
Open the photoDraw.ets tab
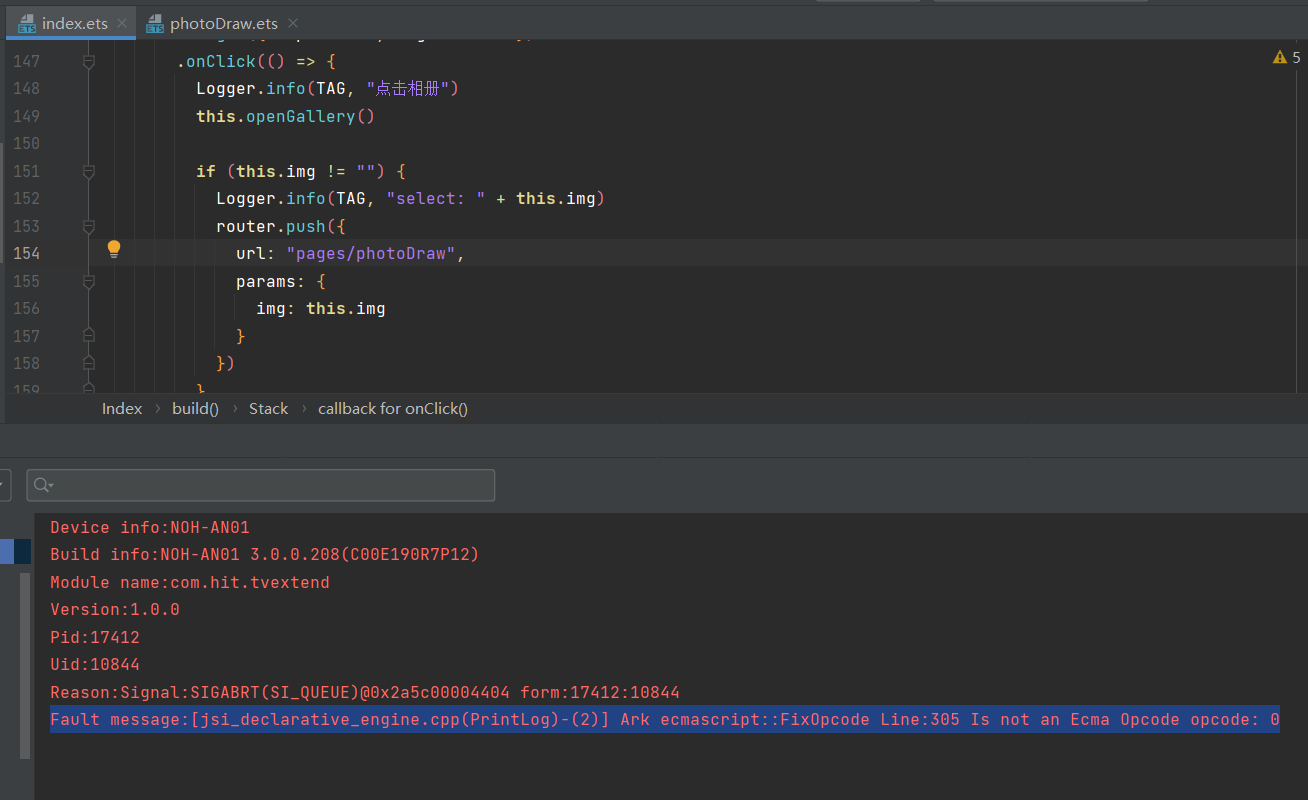tap(224, 23)
